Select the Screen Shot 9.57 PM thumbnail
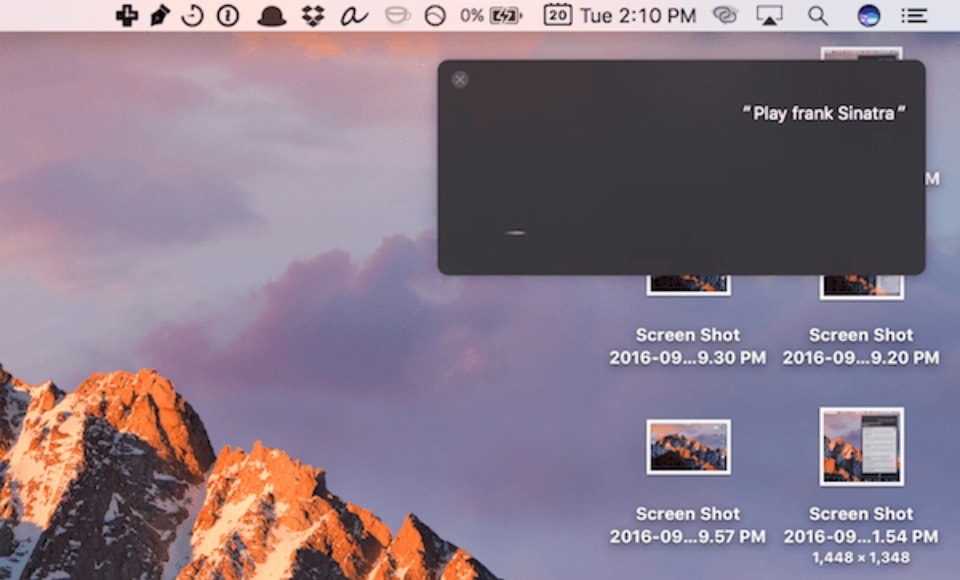Viewport: 960px width, 580px height. [688, 447]
